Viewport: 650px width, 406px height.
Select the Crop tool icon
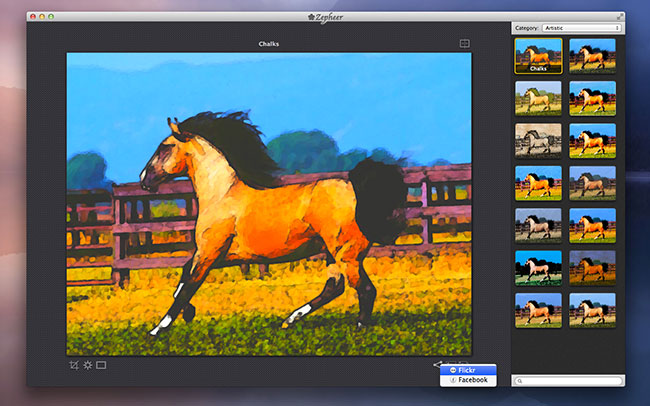[74, 365]
